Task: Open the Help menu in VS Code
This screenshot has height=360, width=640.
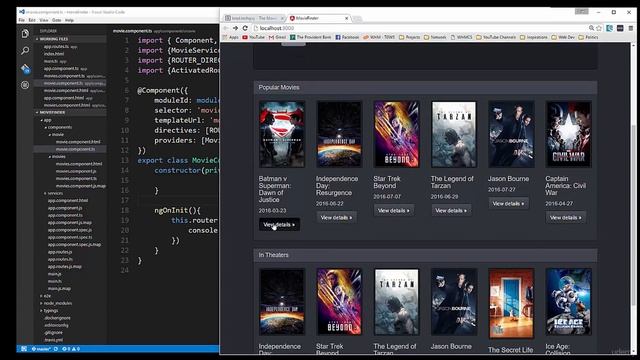Action: (x=69, y=20)
